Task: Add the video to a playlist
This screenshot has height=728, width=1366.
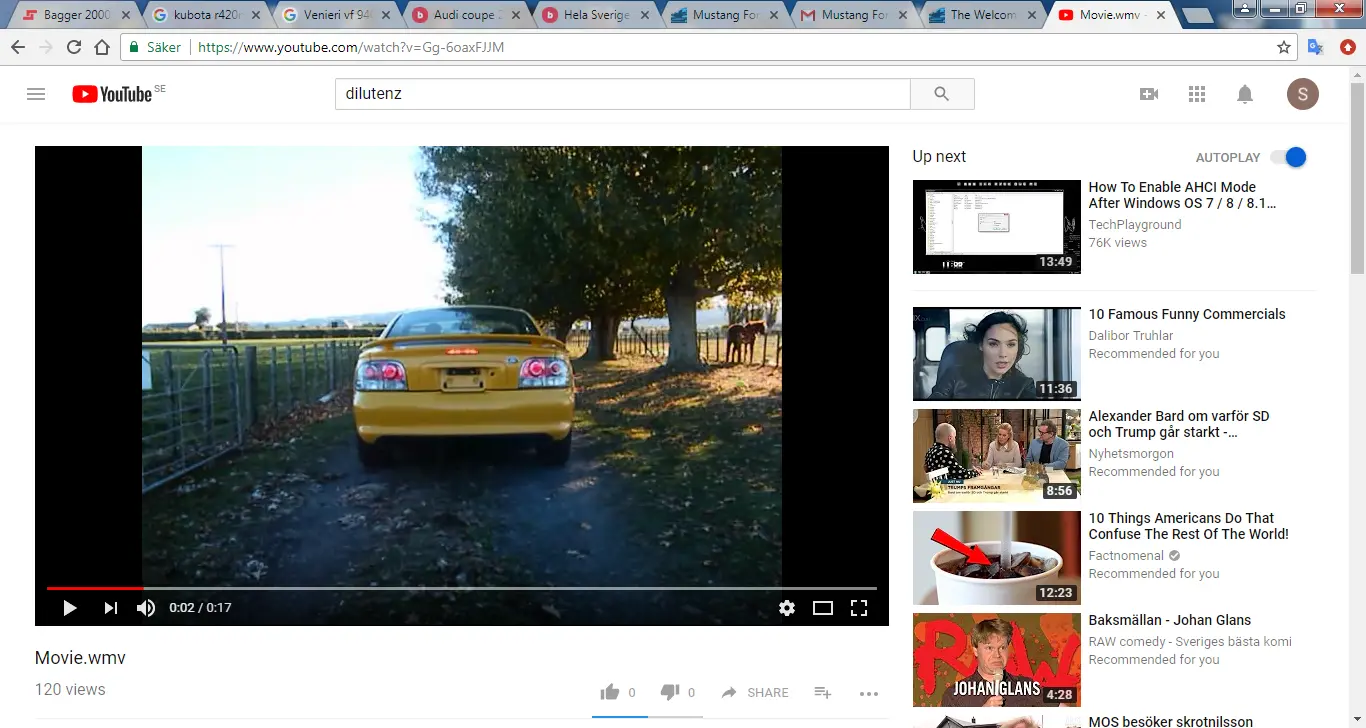Action: [823, 692]
